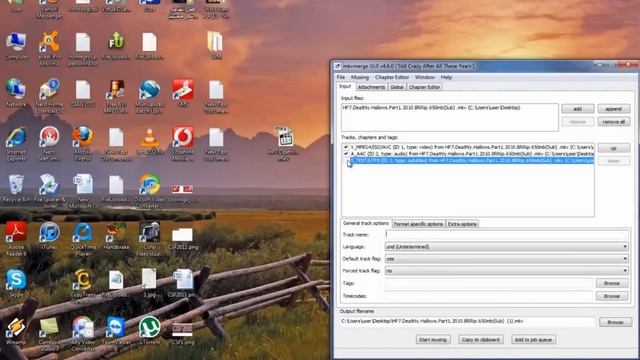This screenshot has height=360, width=640.
Task: Focus the Track name input field
Action: (507, 234)
